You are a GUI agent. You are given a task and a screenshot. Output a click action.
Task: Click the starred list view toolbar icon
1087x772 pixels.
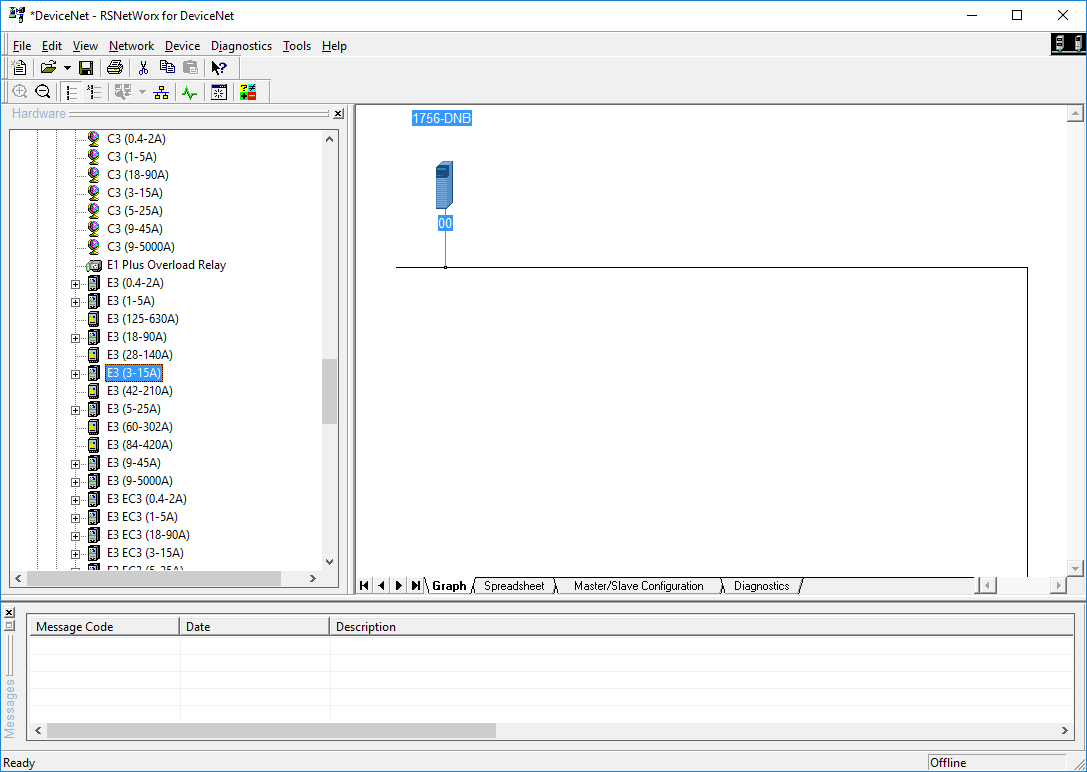pyautogui.click(x=94, y=91)
